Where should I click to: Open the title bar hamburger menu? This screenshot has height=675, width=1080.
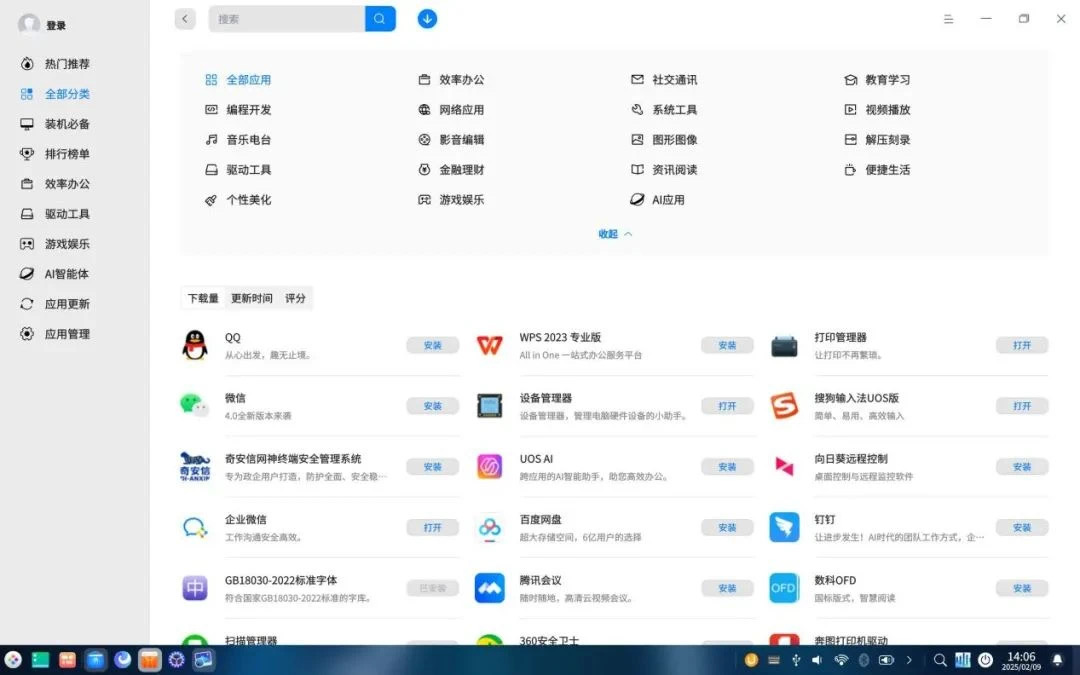click(948, 19)
